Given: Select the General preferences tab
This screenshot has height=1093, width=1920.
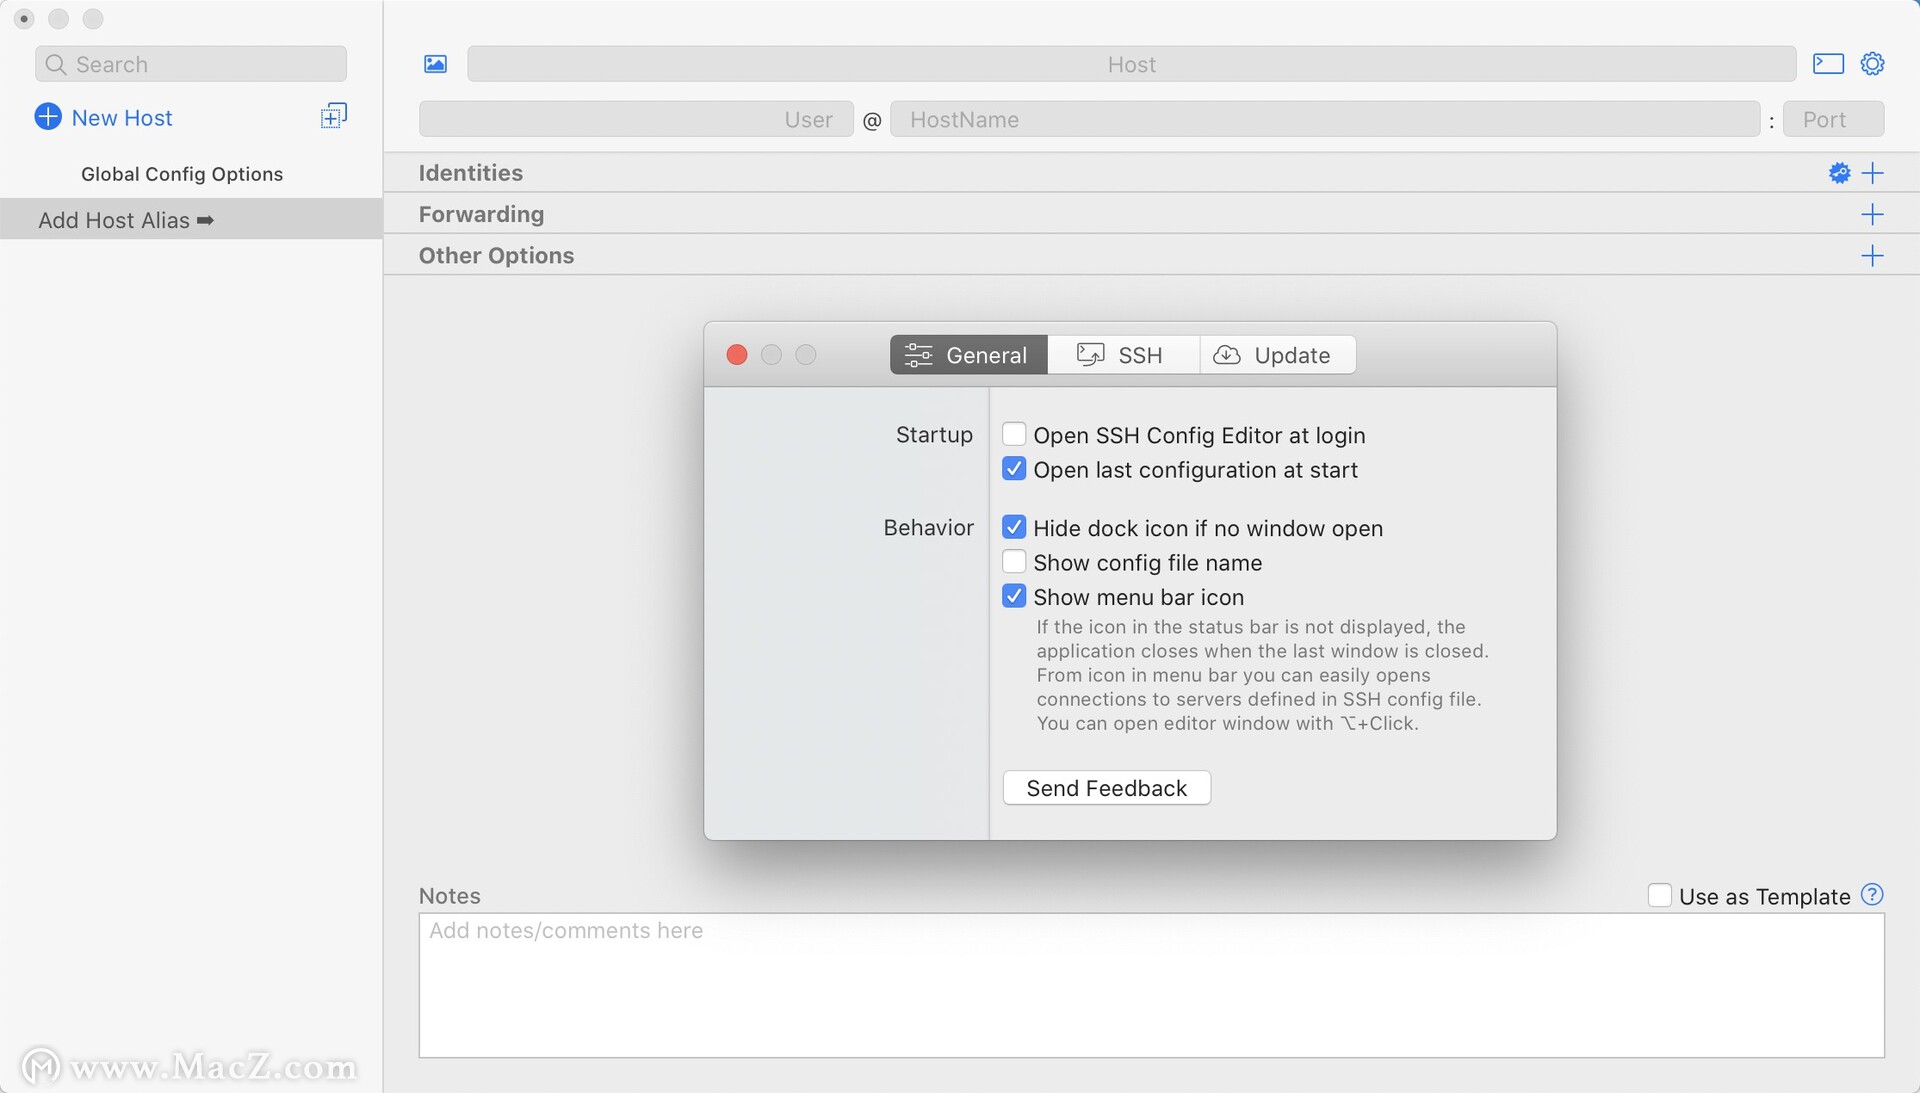Looking at the screenshot, I should [x=968, y=355].
